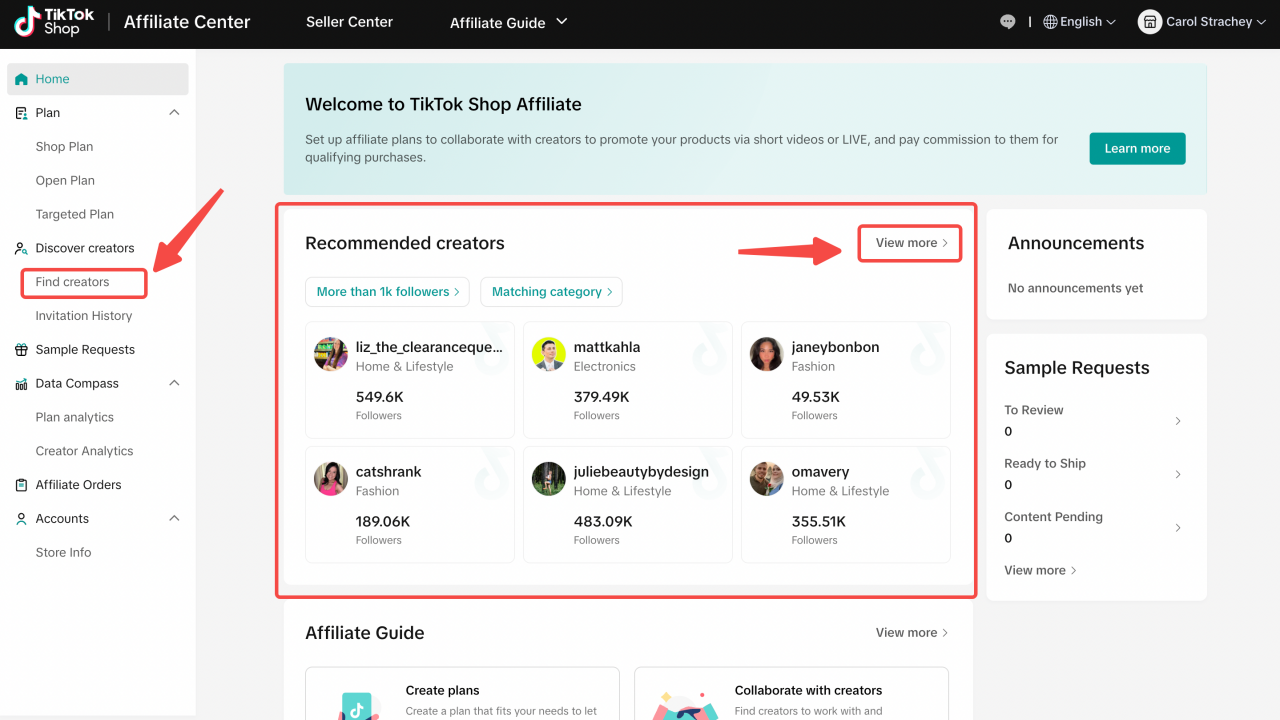This screenshot has width=1280, height=720.
Task: Open Targeted Plan in sidebar
Action: coord(75,215)
